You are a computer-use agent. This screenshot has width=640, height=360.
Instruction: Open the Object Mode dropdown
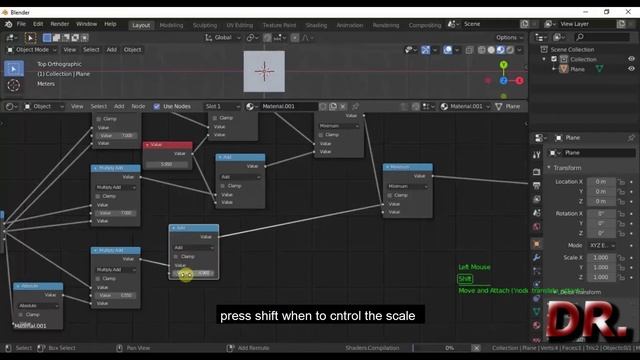click(31, 50)
